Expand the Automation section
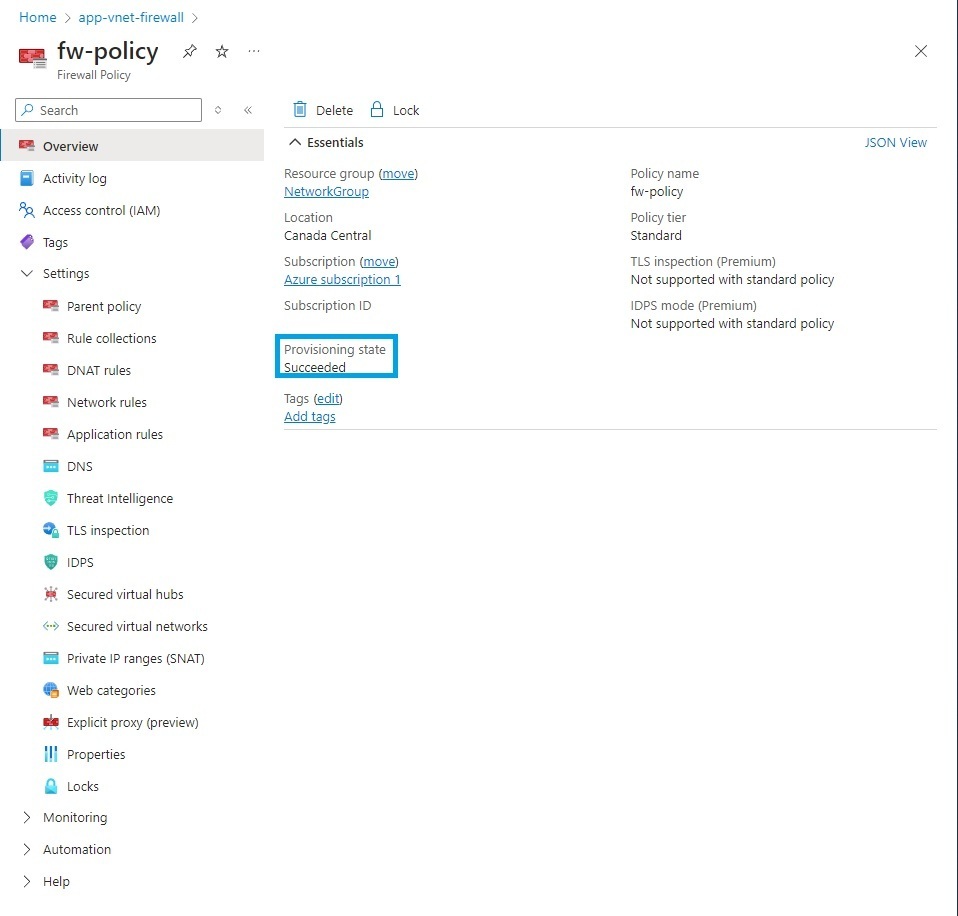Viewport: 958px width, 916px height. [27, 849]
